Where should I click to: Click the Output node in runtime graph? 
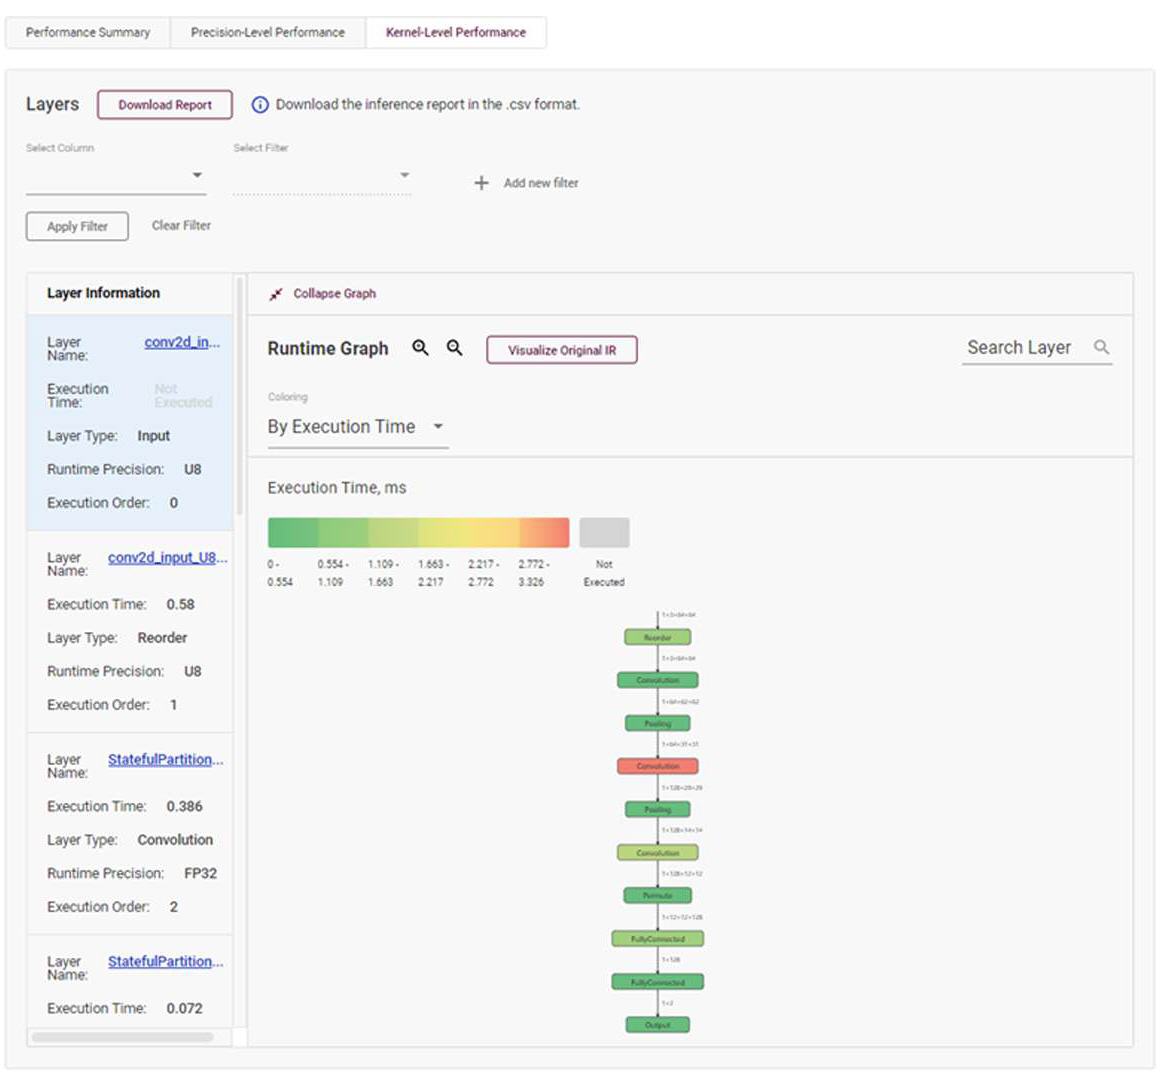click(657, 1025)
